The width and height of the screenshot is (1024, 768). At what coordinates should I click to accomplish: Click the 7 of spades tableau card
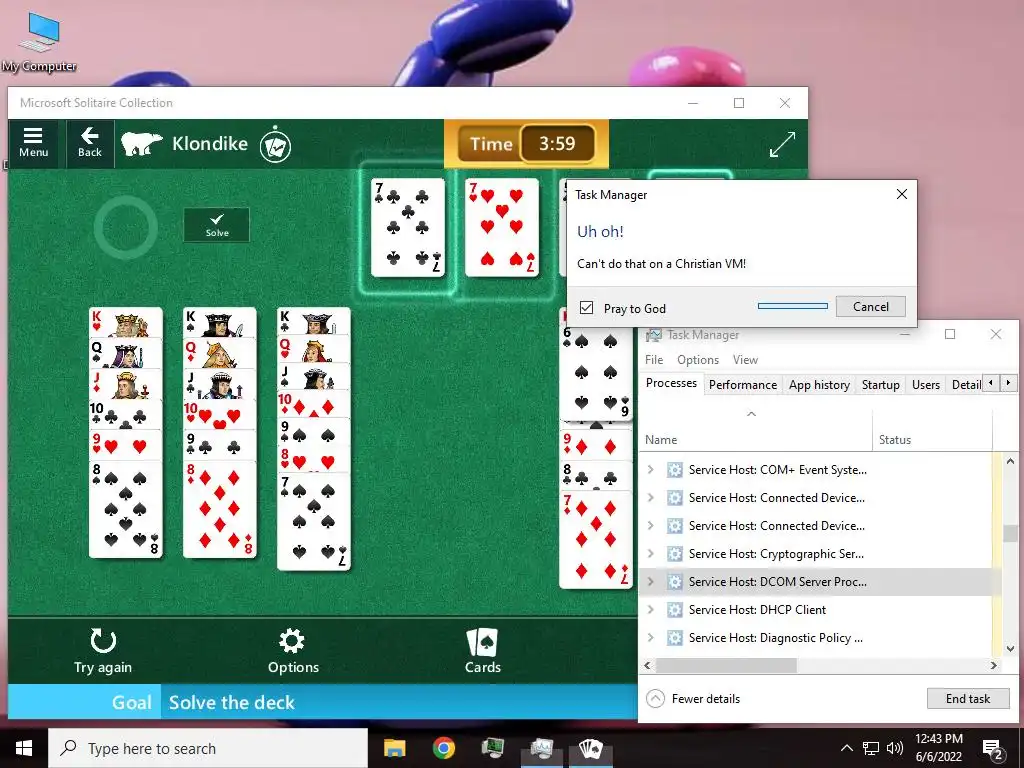pyautogui.click(x=313, y=522)
